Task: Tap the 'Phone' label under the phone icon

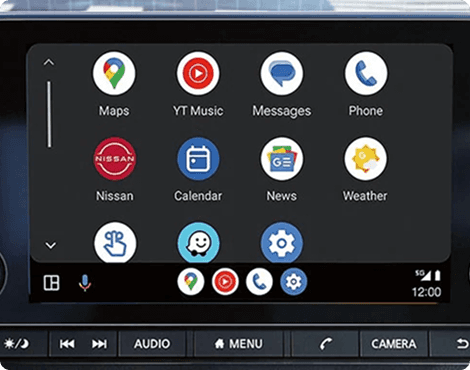Action: pyautogui.click(x=366, y=111)
